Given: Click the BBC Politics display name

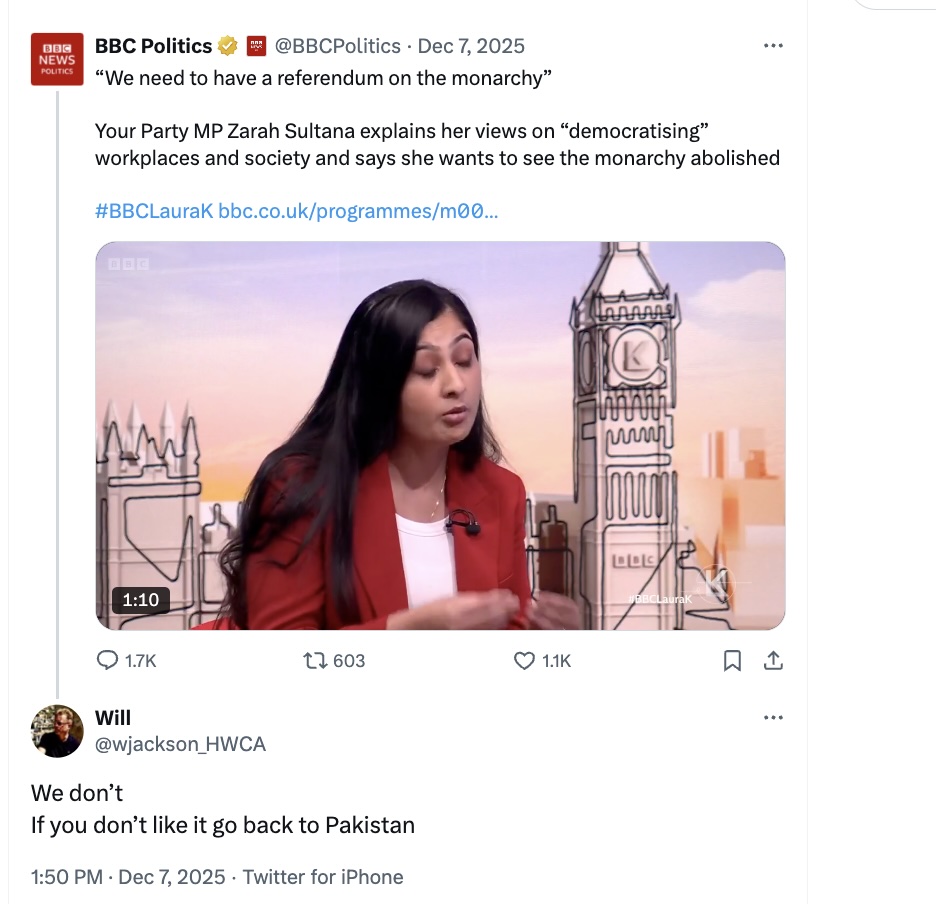Looking at the screenshot, I should (153, 46).
